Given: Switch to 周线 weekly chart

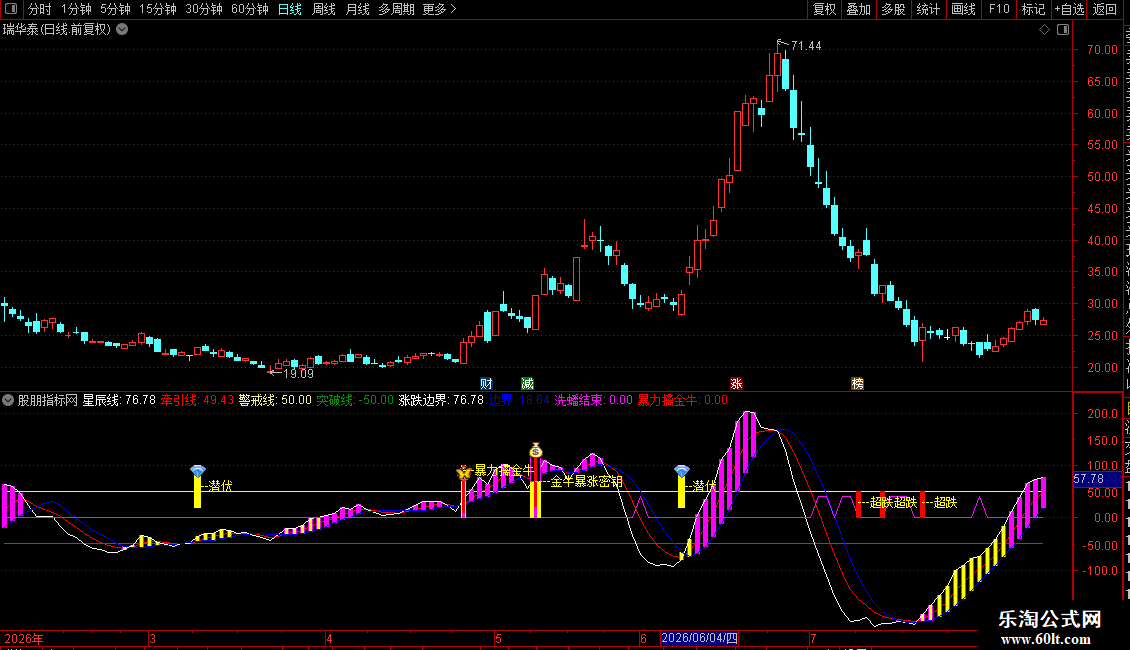Looking at the screenshot, I should [324, 9].
